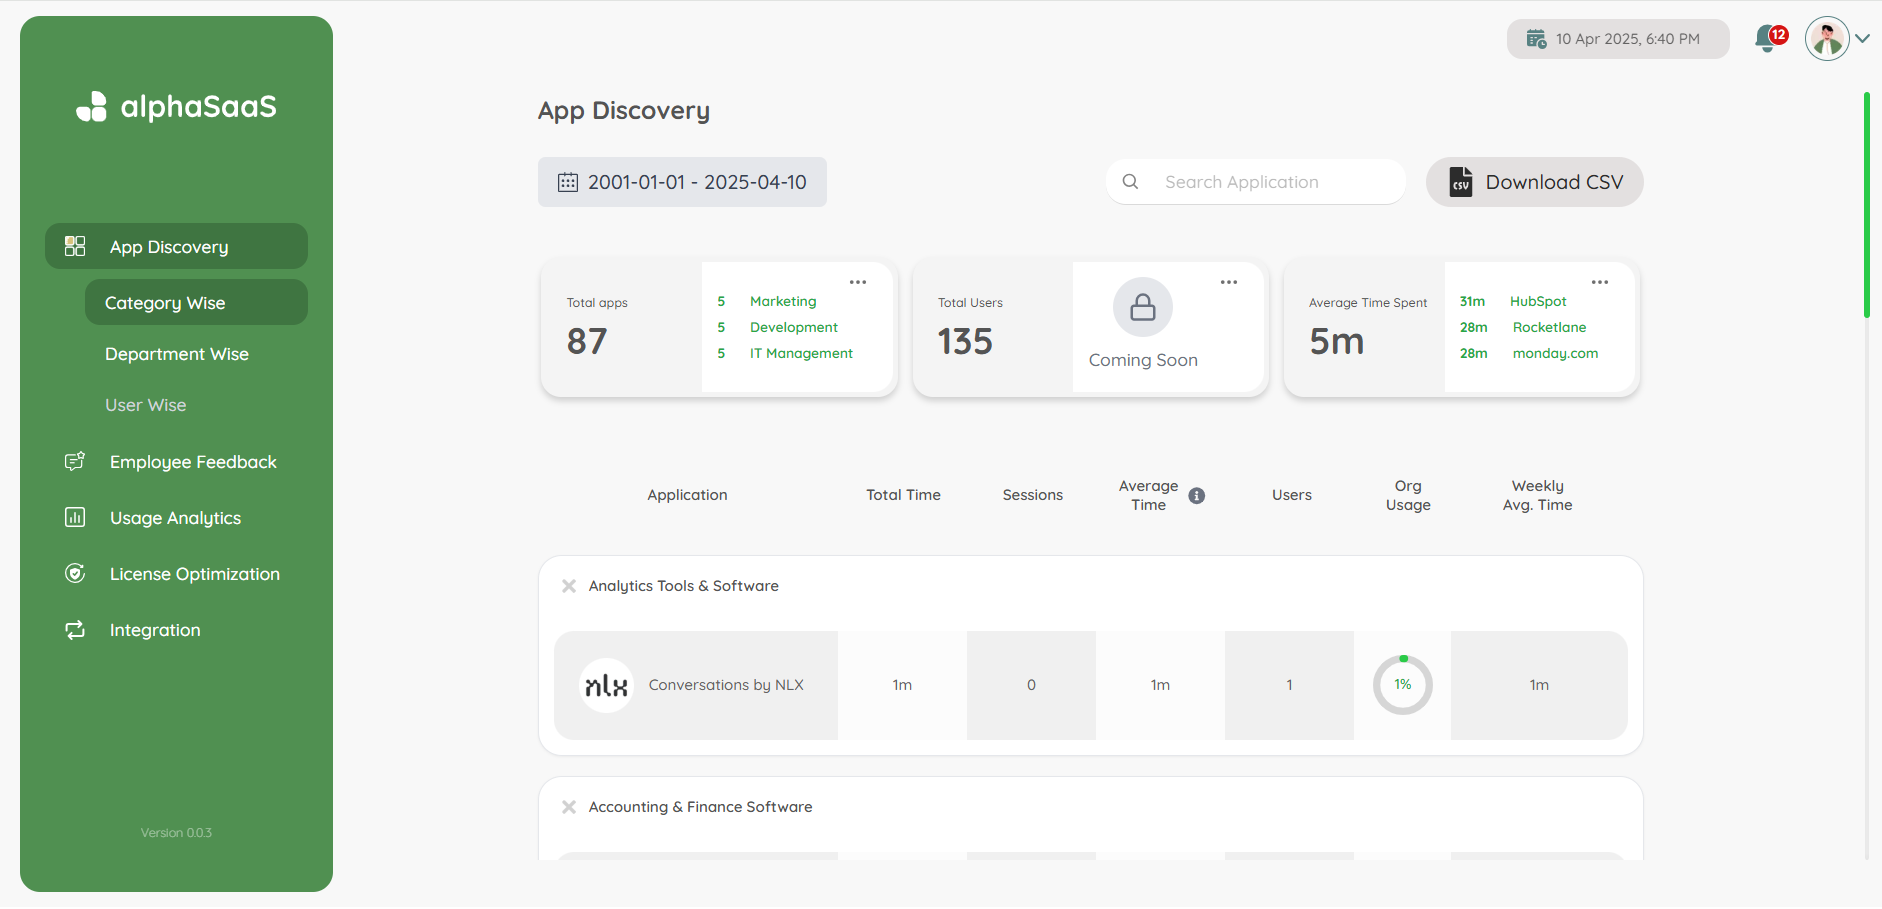
Task: Click the Rocketlane entry
Action: (x=1549, y=327)
